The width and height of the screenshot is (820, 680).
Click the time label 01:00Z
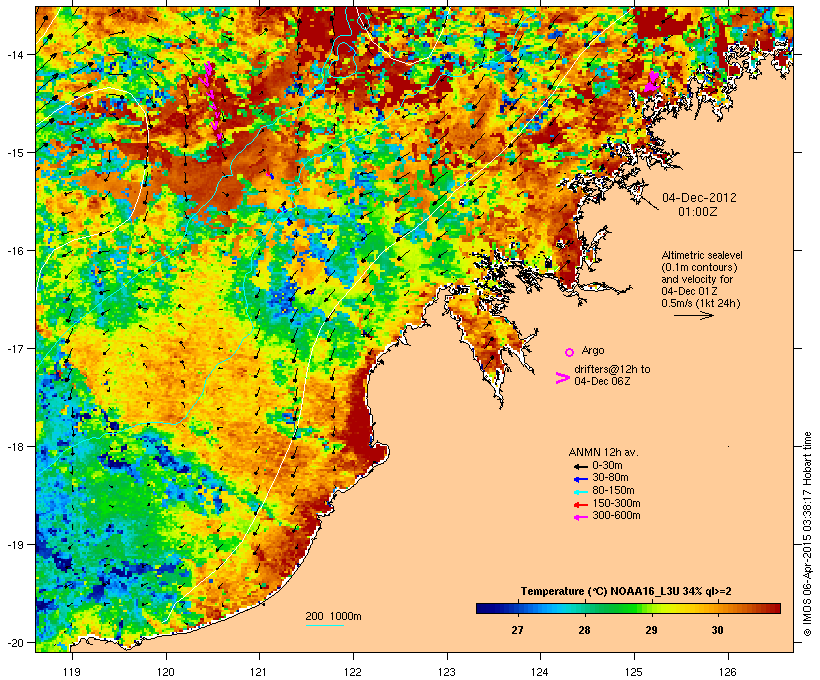click(698, 212)
